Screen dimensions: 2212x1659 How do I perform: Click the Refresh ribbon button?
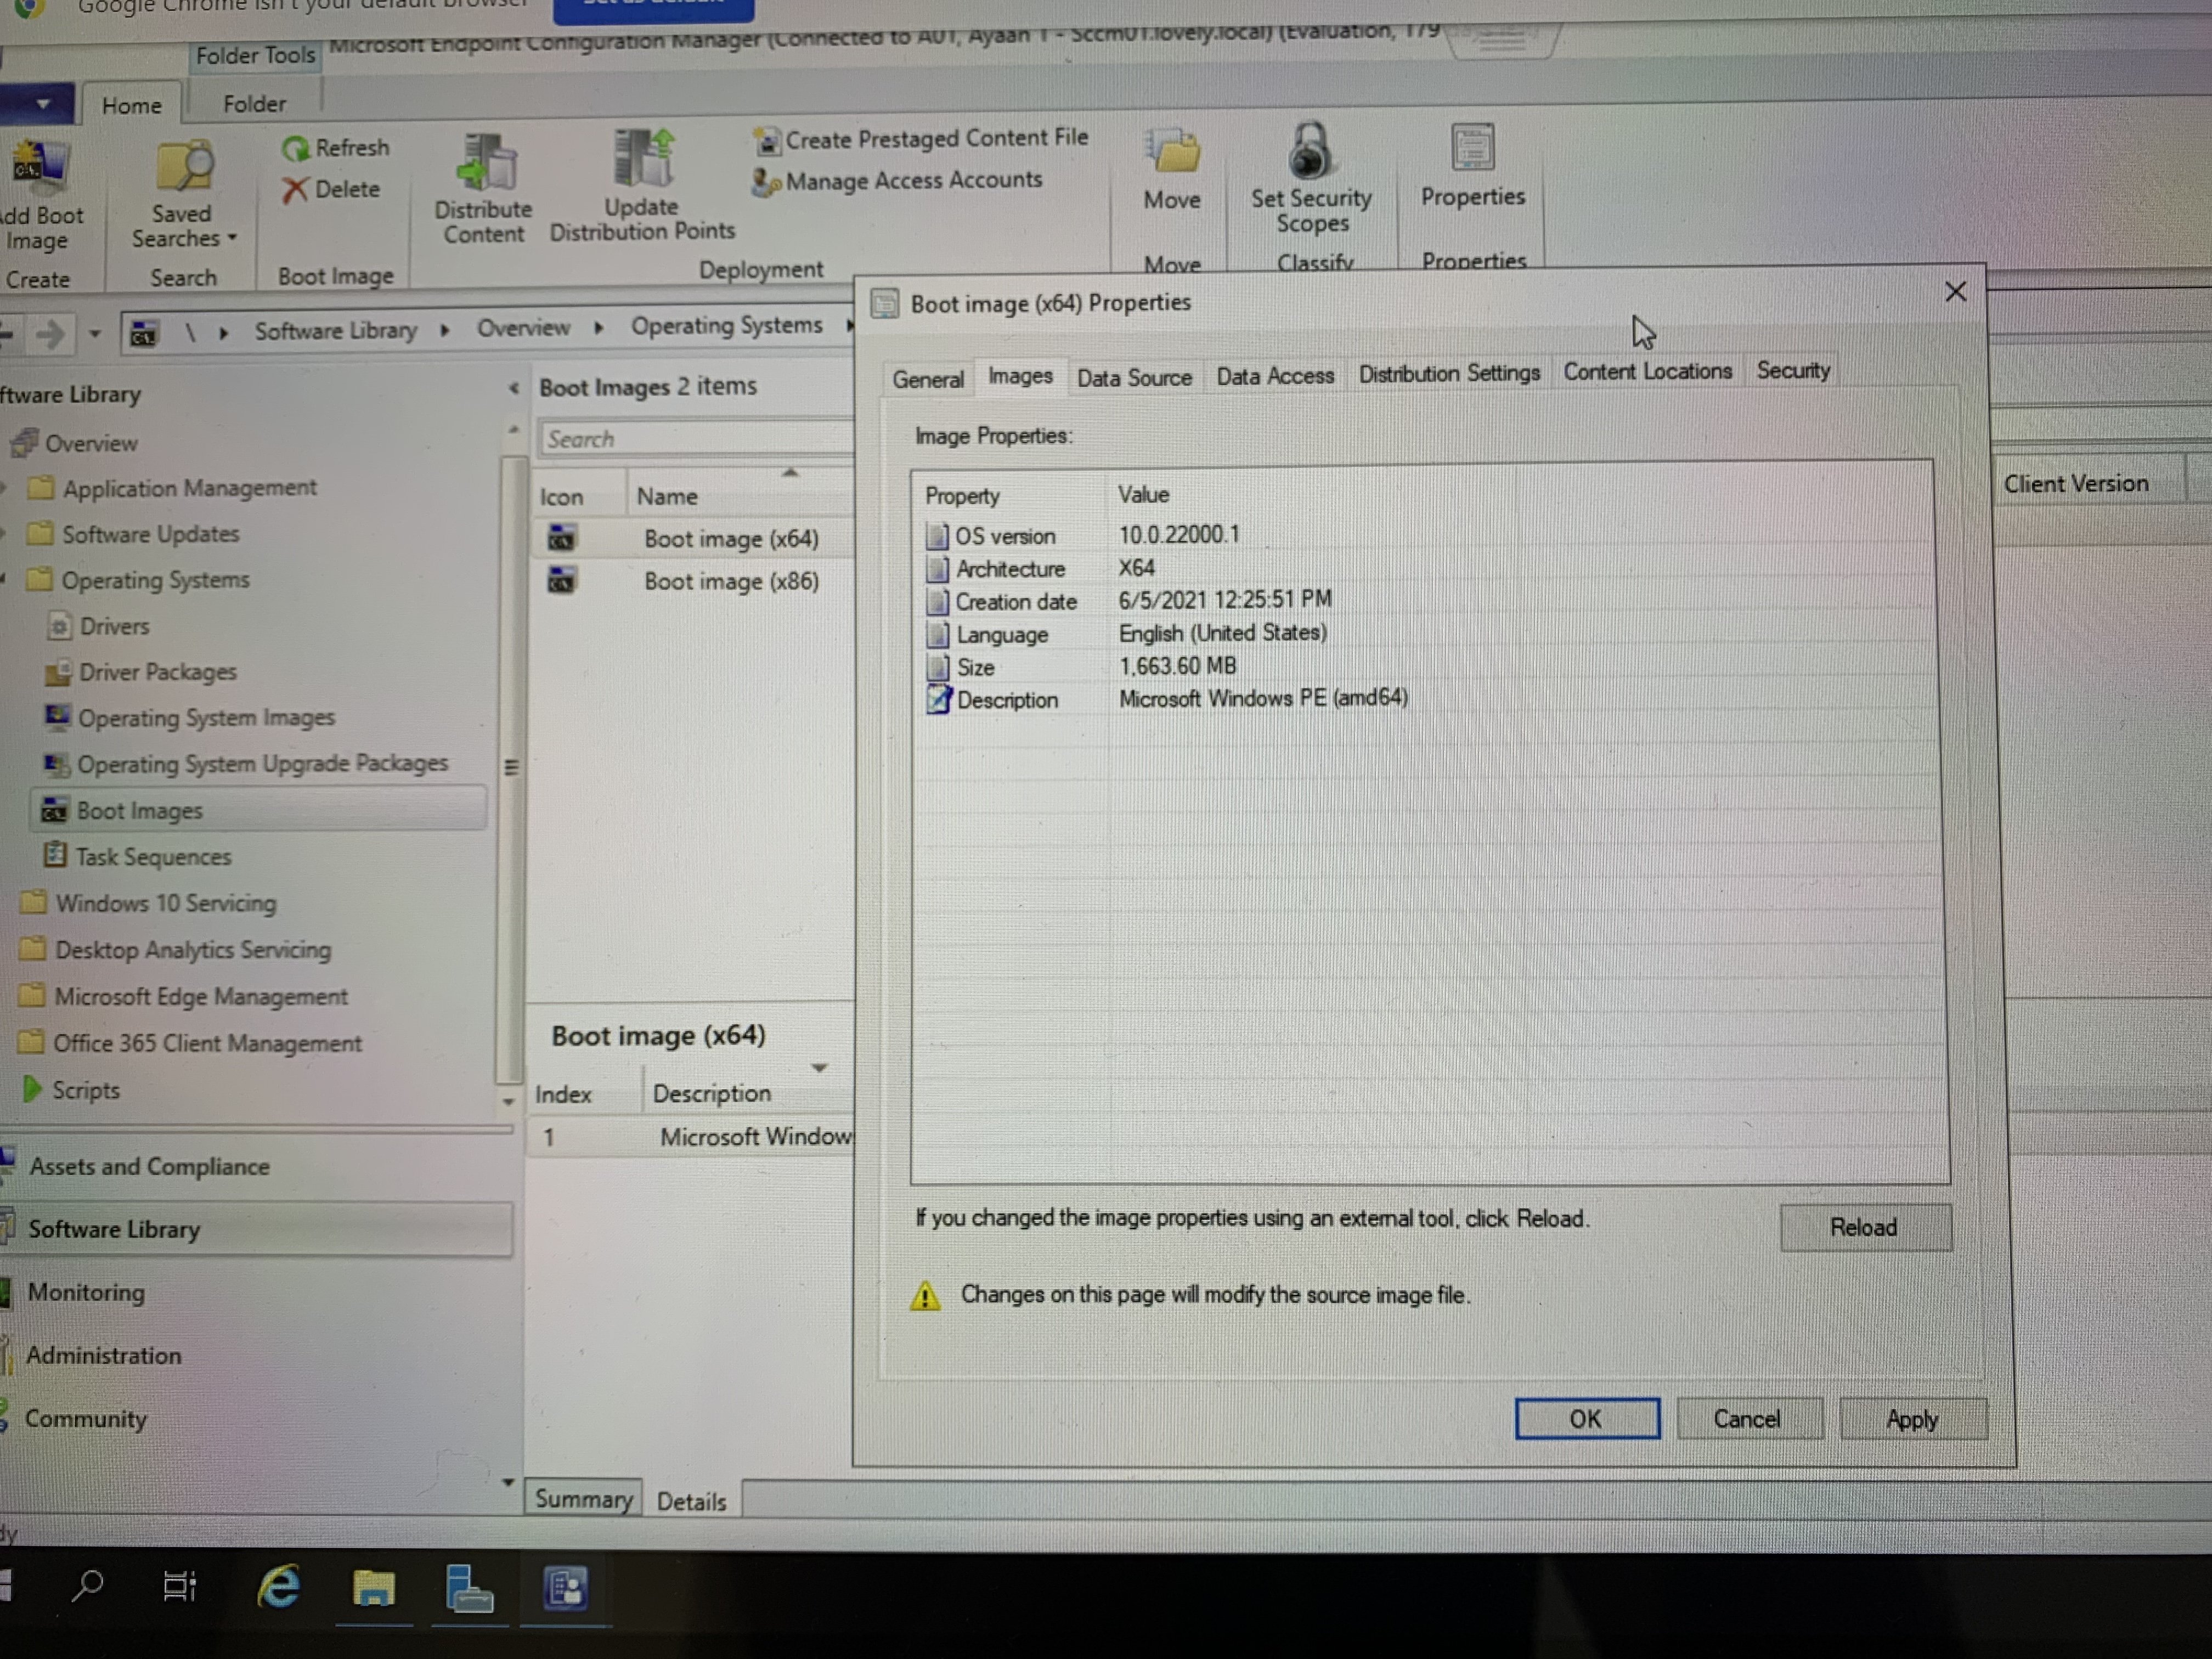tap(336, 148)
